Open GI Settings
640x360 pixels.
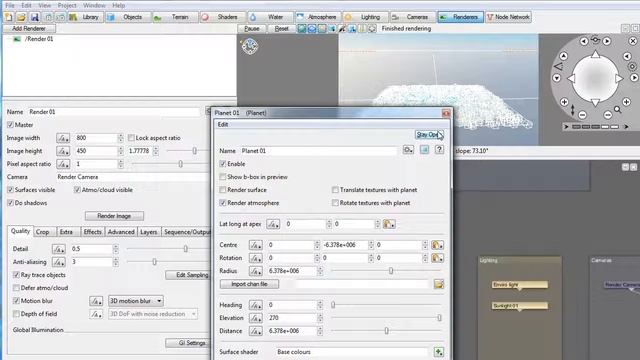point(189,343)
